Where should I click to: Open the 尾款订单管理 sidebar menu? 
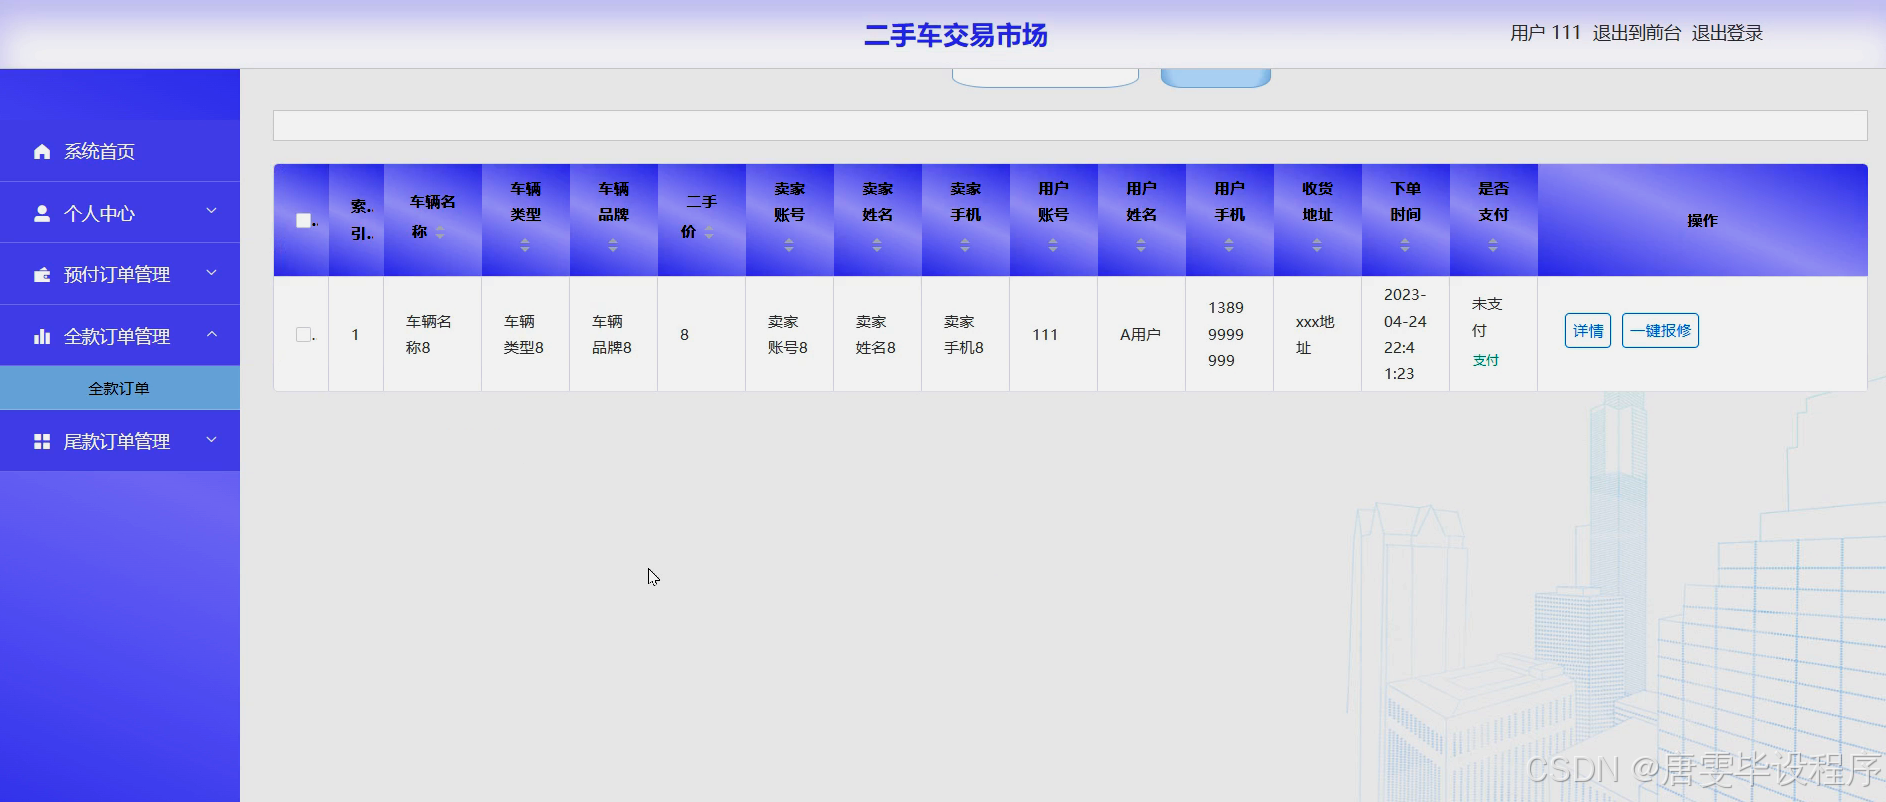(120, 441)
